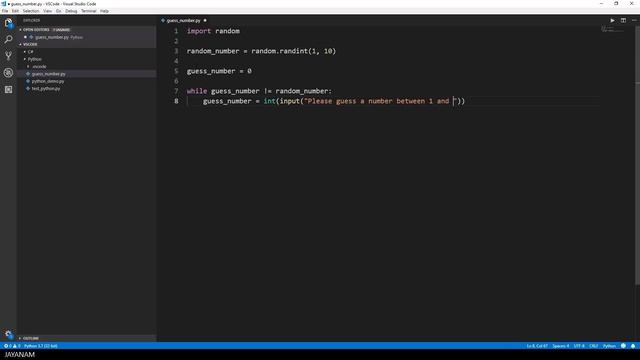This screenshot has width=640, height=360.
Task: Click the word 'import' on line 1
Action: [x=199, y=31]
